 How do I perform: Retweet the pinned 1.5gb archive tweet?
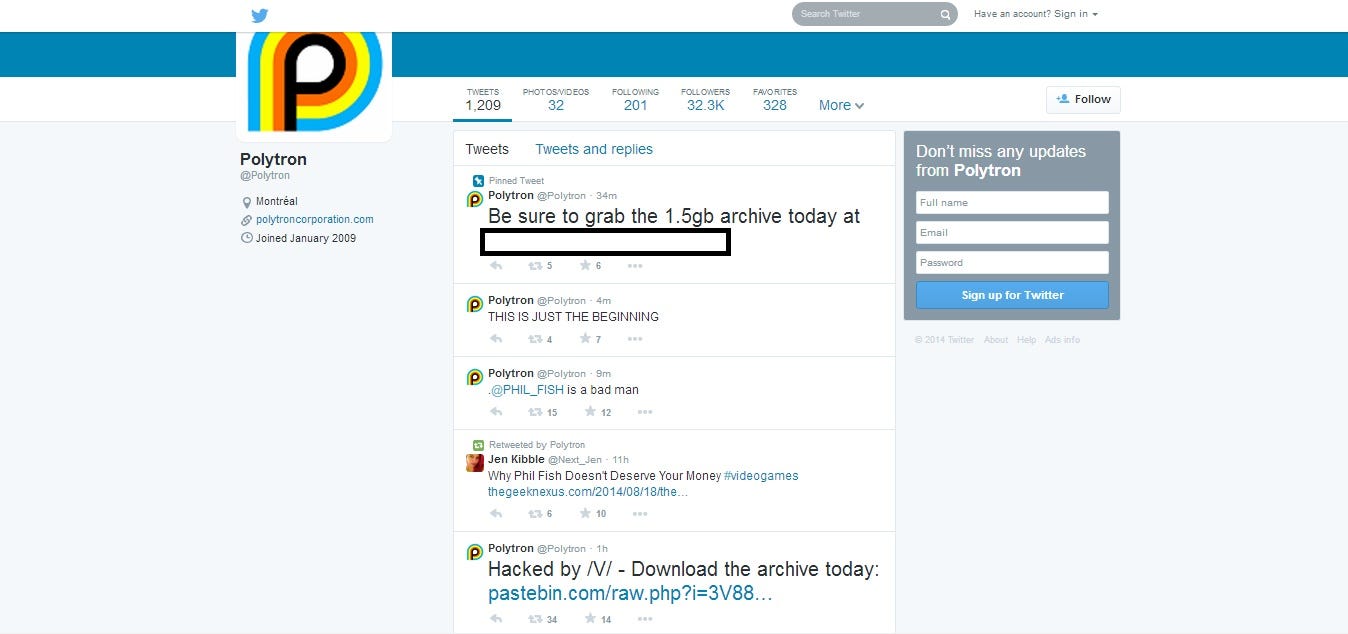click(x=535, y=266)
